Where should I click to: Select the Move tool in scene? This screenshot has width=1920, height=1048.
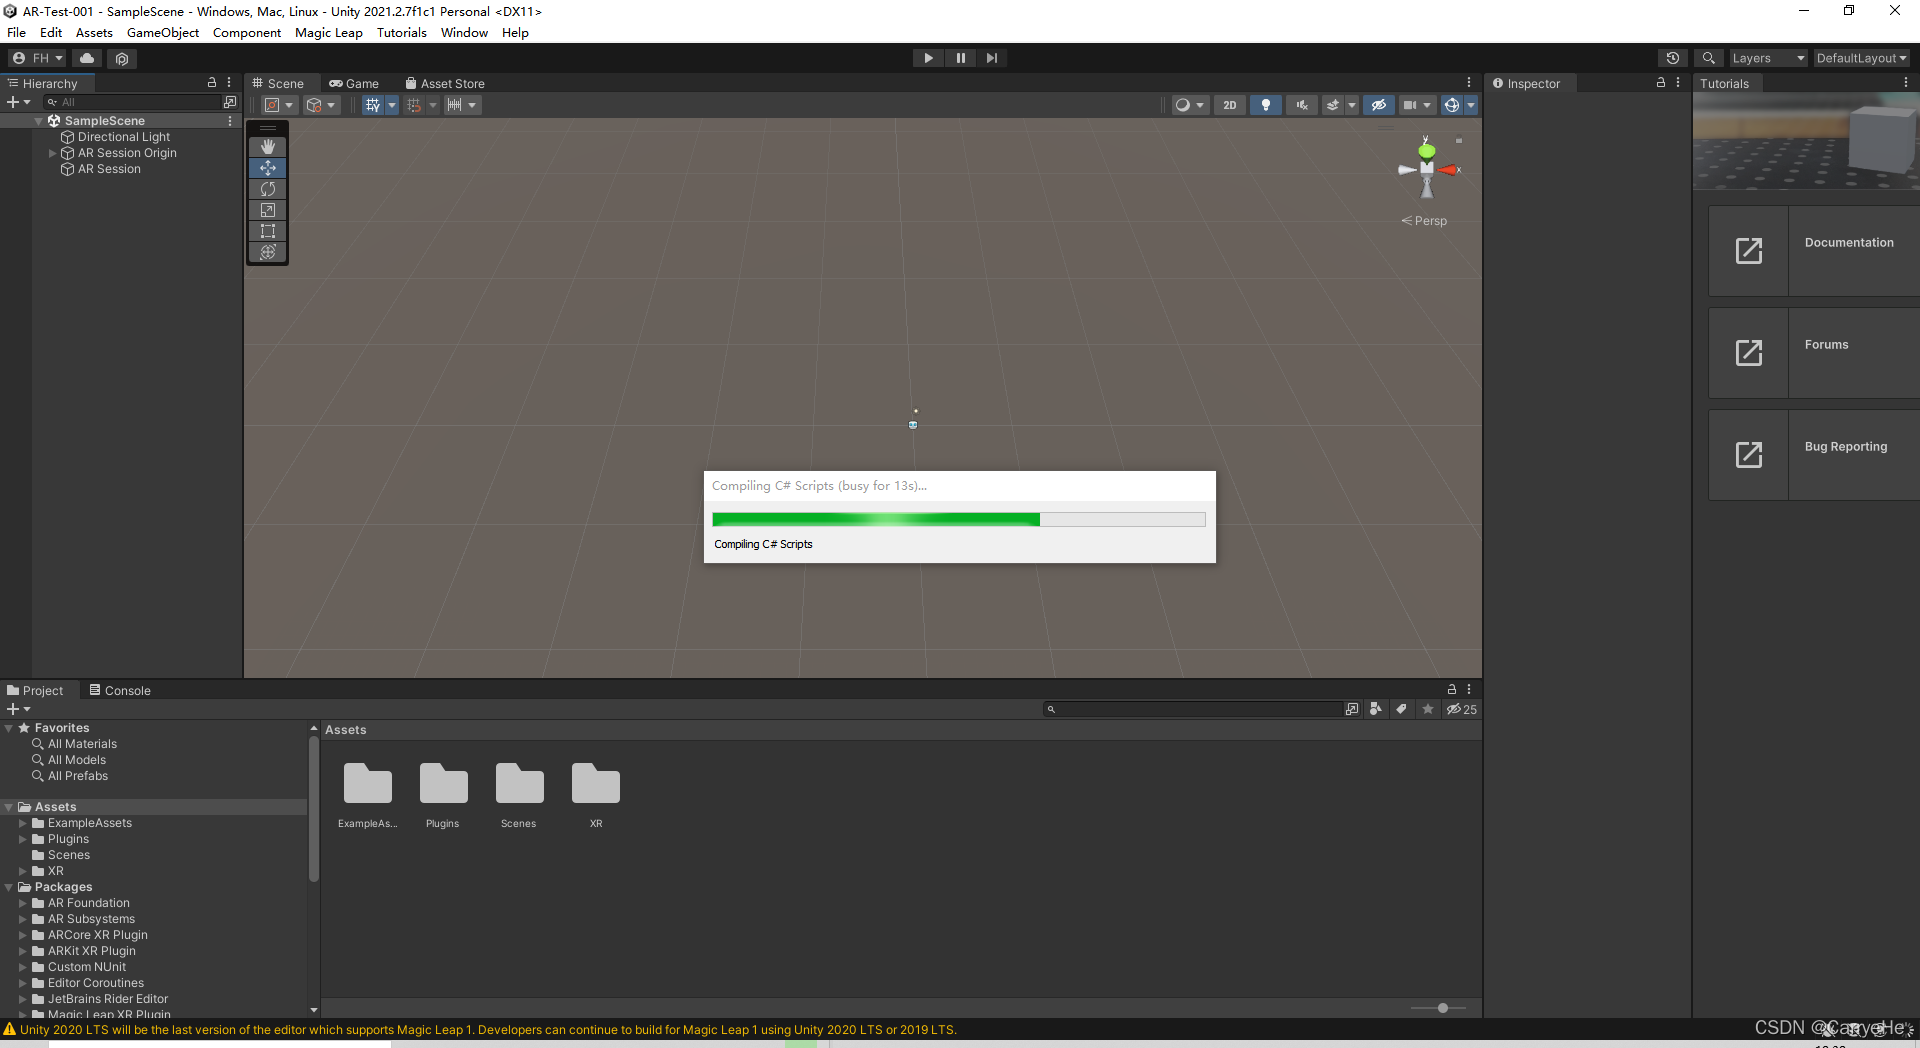pyautogui.click(x=268, y=168)
